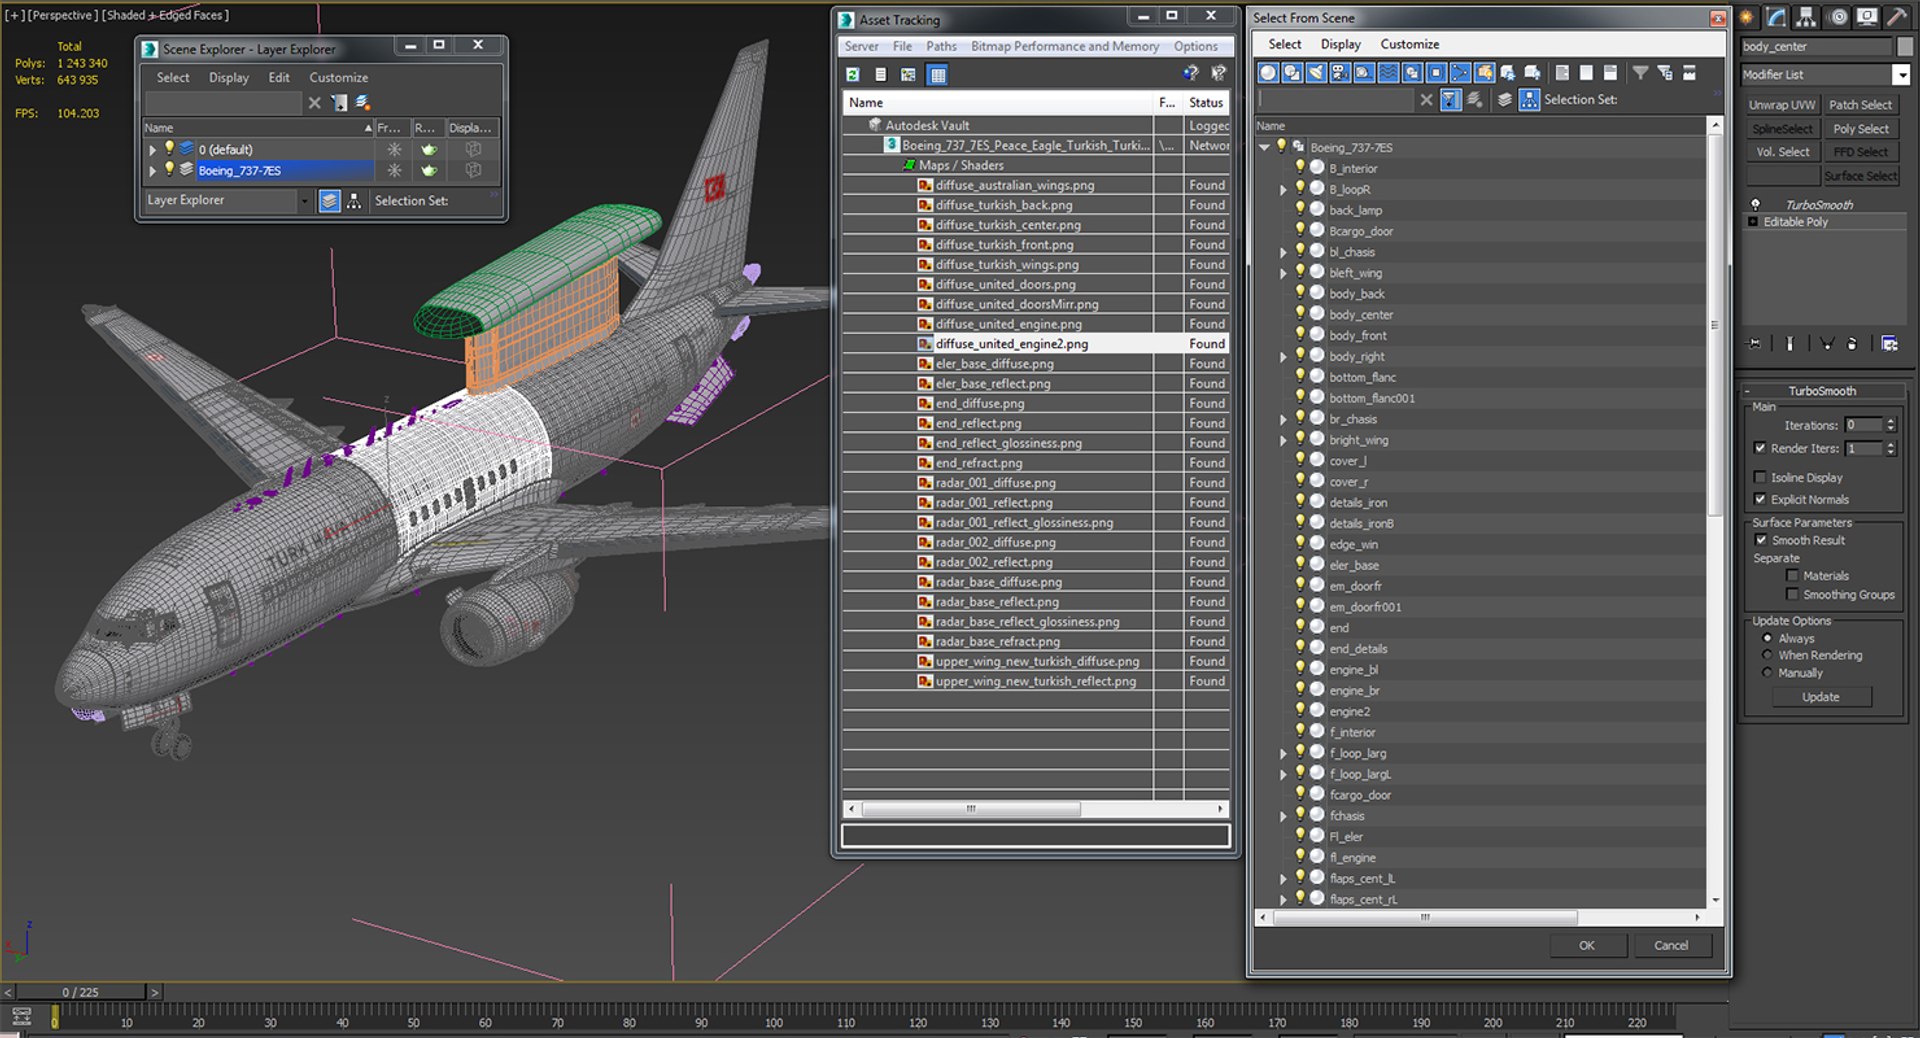The image size is (1920, 1038).
Task: Open Edit menu in Scene Explorer
Action: [279, 77]
